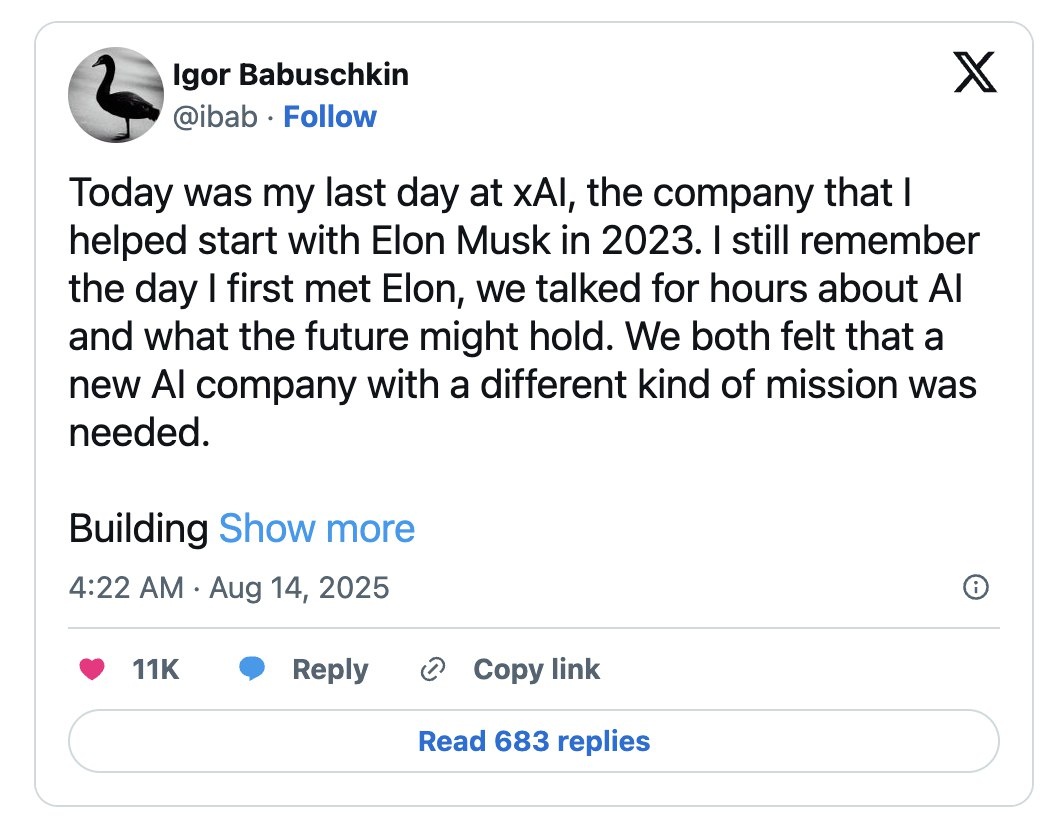Click the Aug 14, 2025 date

[x=299, y=587]
